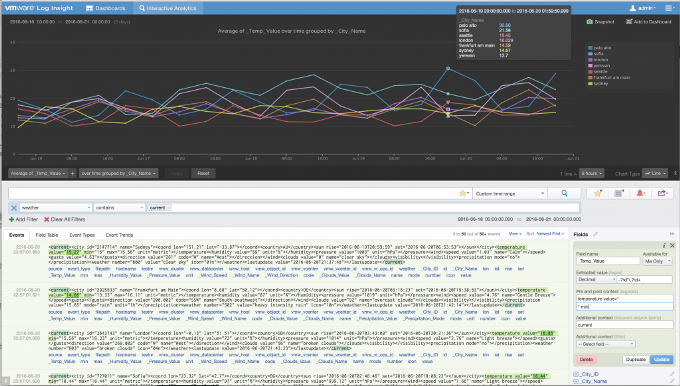Click the main search query input field

233,193
